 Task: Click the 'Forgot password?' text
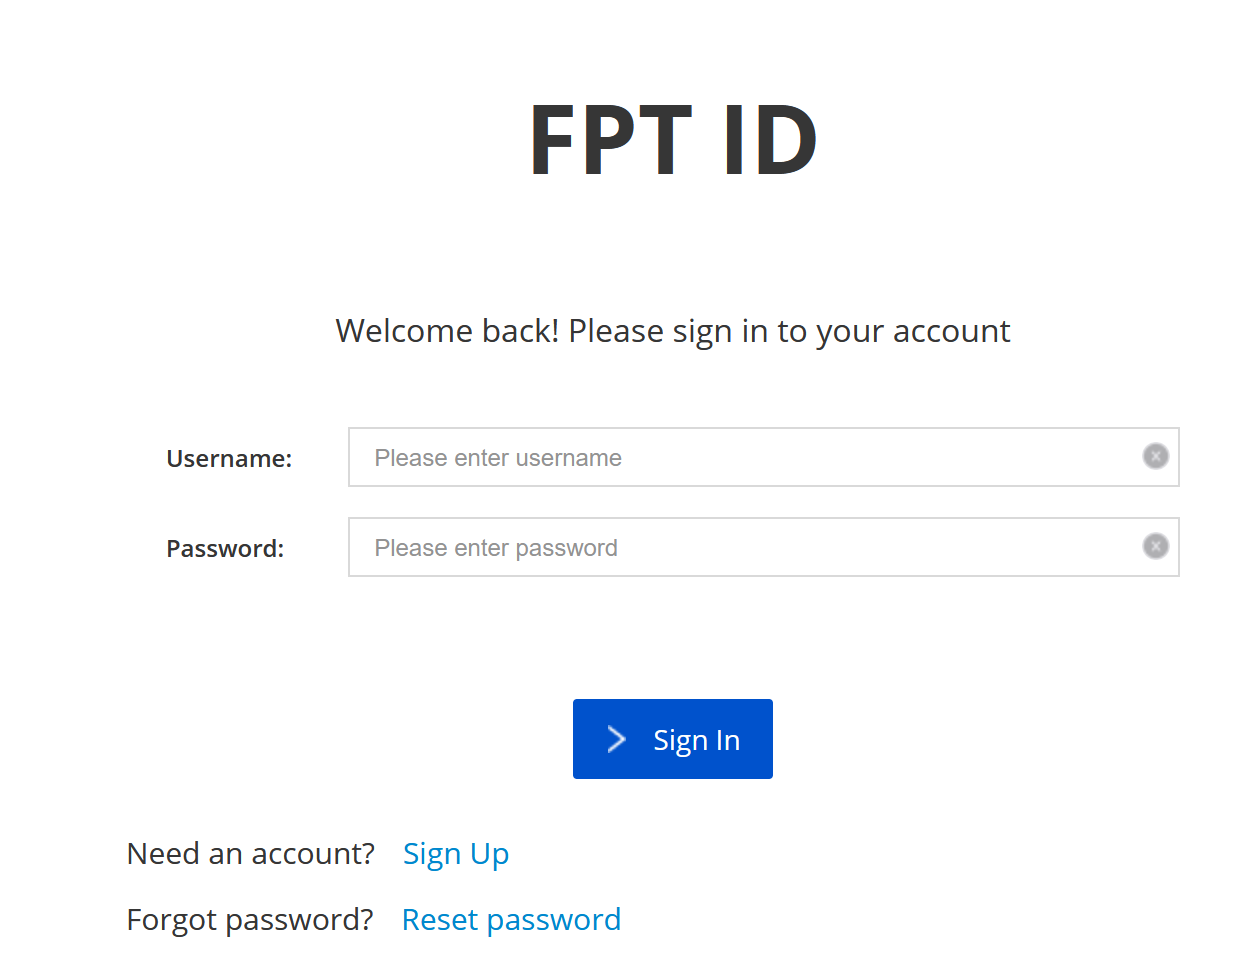coord(250,920)
